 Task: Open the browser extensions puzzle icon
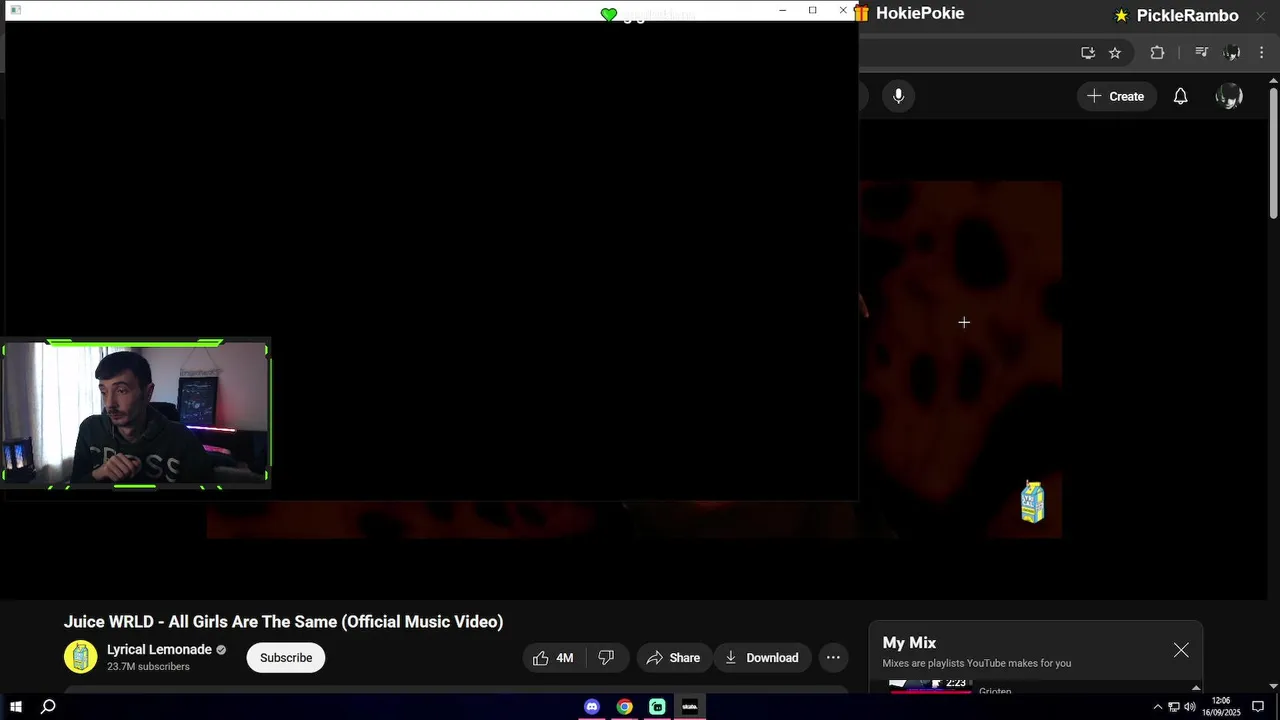1157,52
